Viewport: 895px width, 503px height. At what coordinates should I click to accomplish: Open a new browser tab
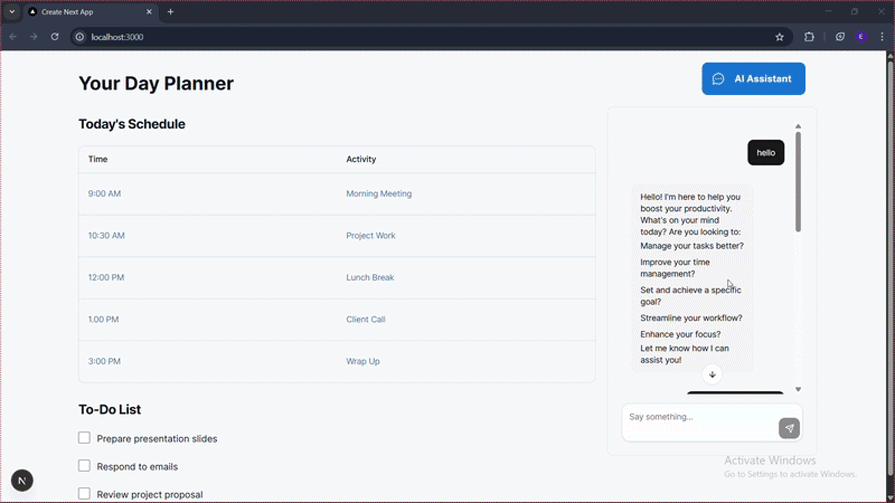(170, 12)
